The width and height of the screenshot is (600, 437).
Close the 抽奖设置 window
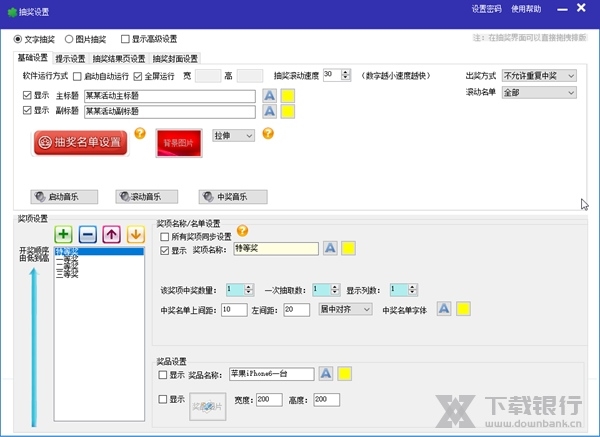tap(581, 8)
